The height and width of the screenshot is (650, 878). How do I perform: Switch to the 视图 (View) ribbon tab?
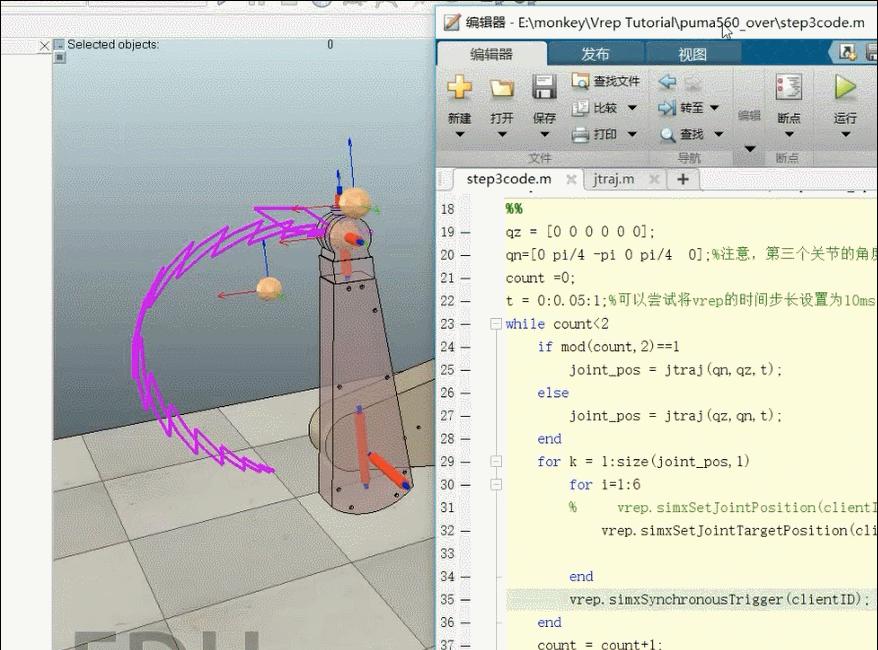(692, 53)
